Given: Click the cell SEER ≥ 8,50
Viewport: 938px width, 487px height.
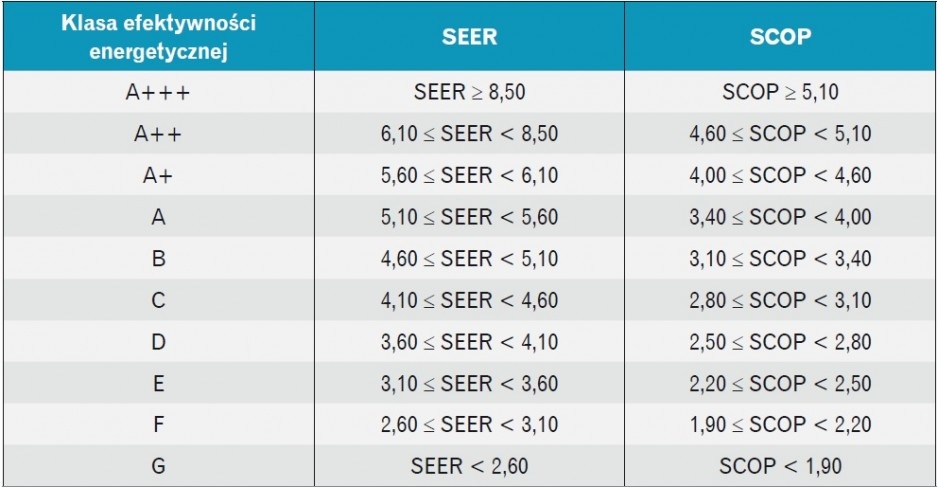Looking at the screenshot, I should tap(470, 92).
